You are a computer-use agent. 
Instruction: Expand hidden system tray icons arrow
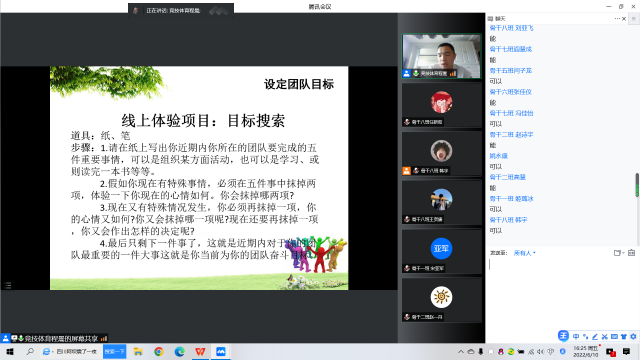click(x=461, y=351)
